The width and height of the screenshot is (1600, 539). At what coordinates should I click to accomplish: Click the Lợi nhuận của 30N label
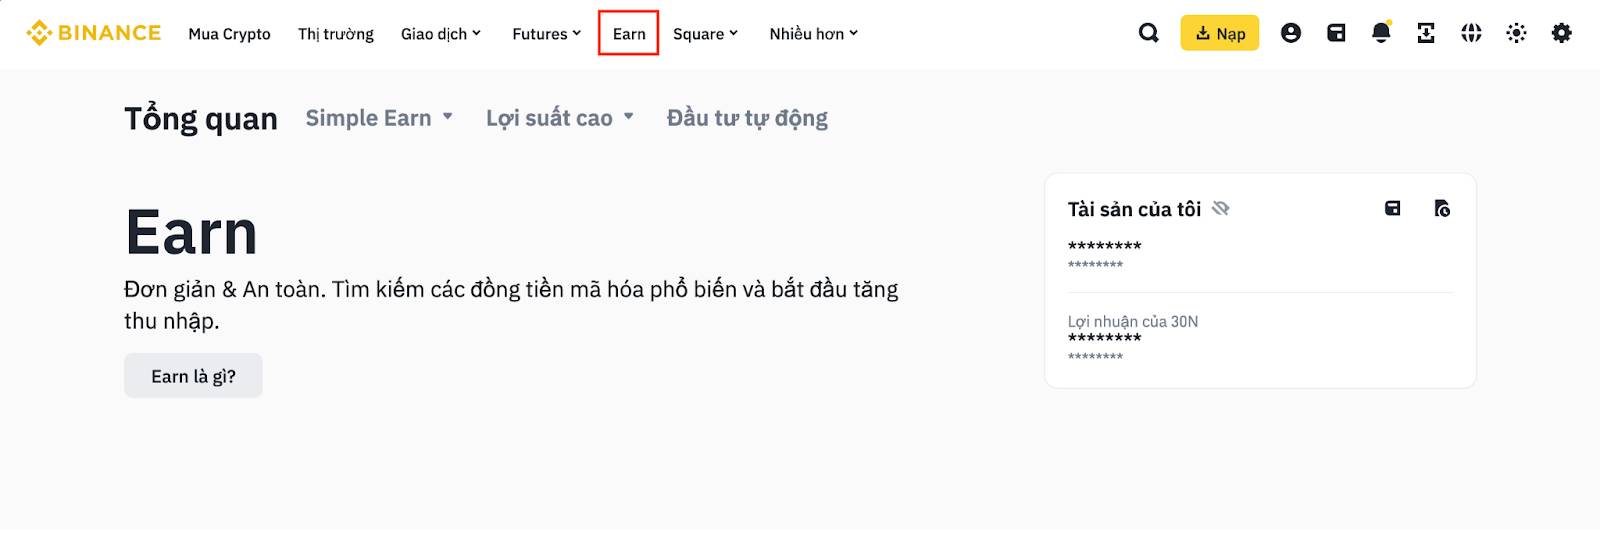click(x=1132, y=321)
